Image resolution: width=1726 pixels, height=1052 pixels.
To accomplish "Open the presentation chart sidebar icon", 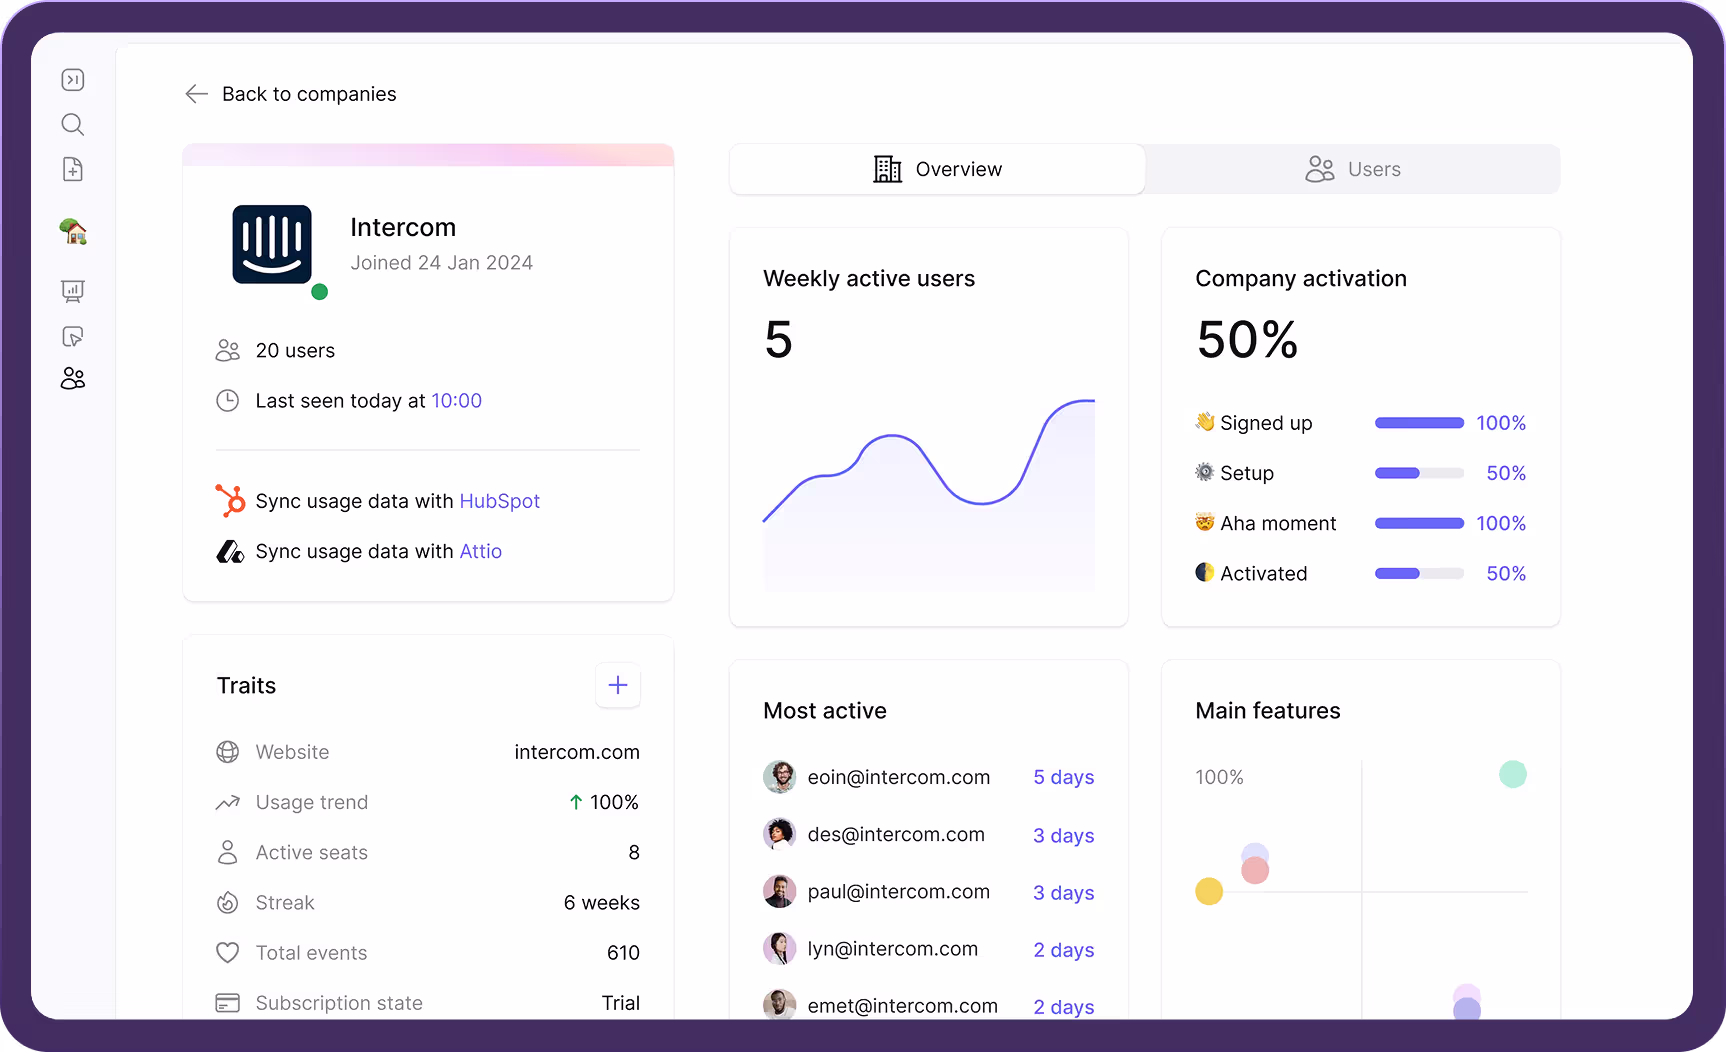I will [x=73, y=291].
